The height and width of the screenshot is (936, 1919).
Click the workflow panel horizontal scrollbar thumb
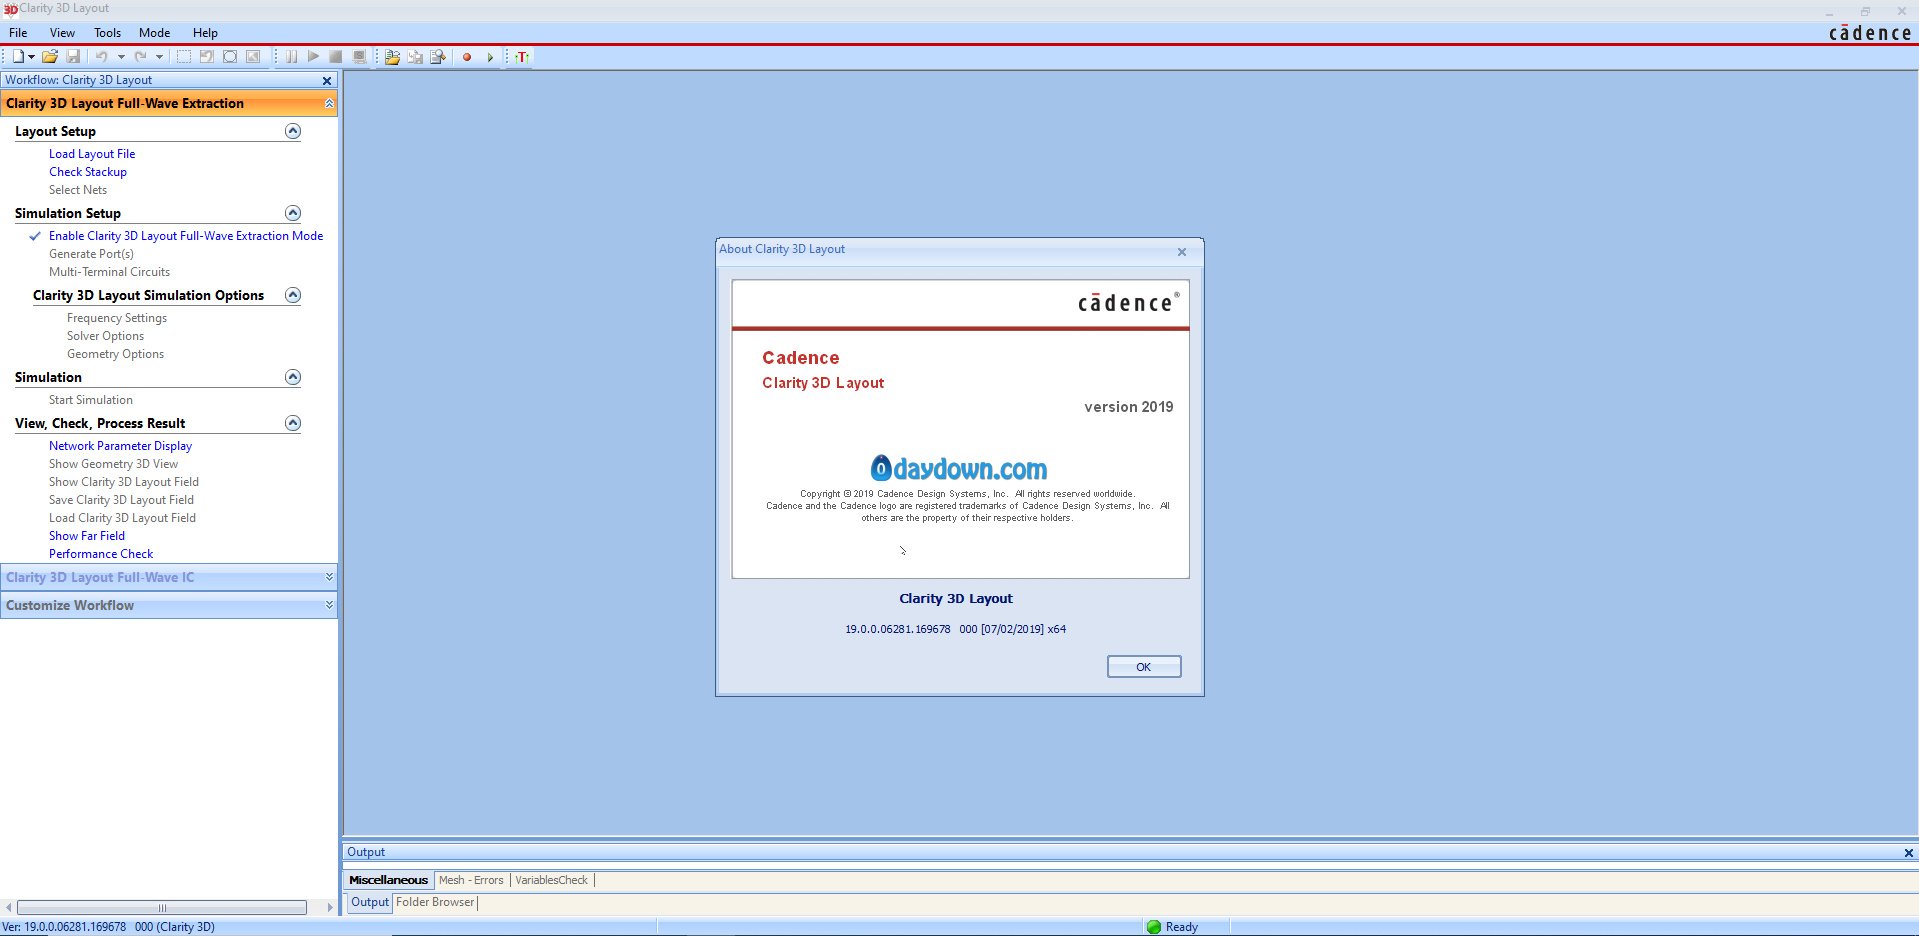tap(162, 908)
